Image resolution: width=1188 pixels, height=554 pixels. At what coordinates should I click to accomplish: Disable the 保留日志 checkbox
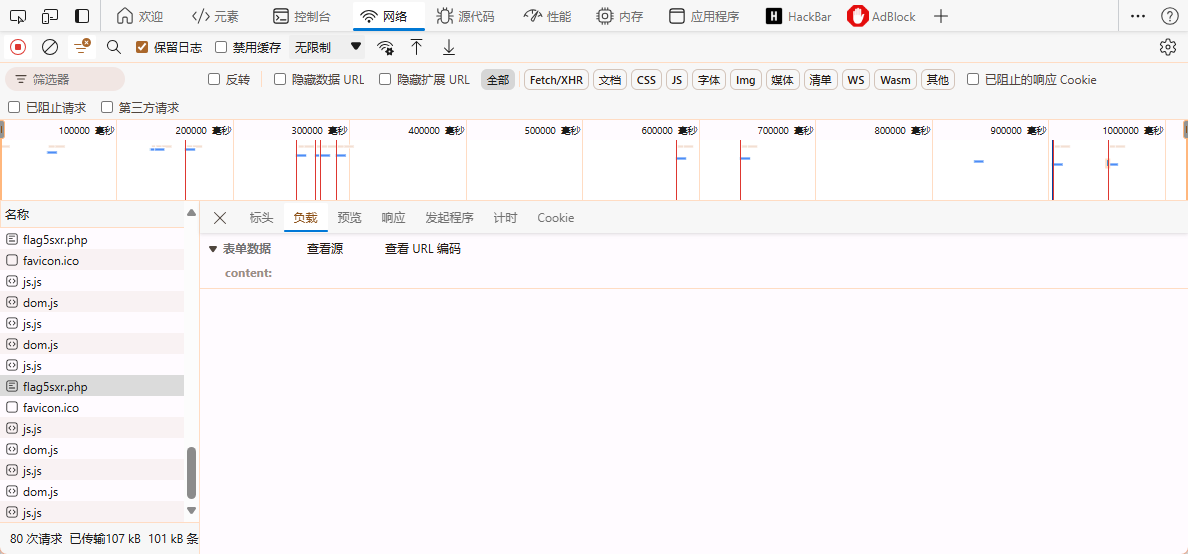(x=142, y=47)
